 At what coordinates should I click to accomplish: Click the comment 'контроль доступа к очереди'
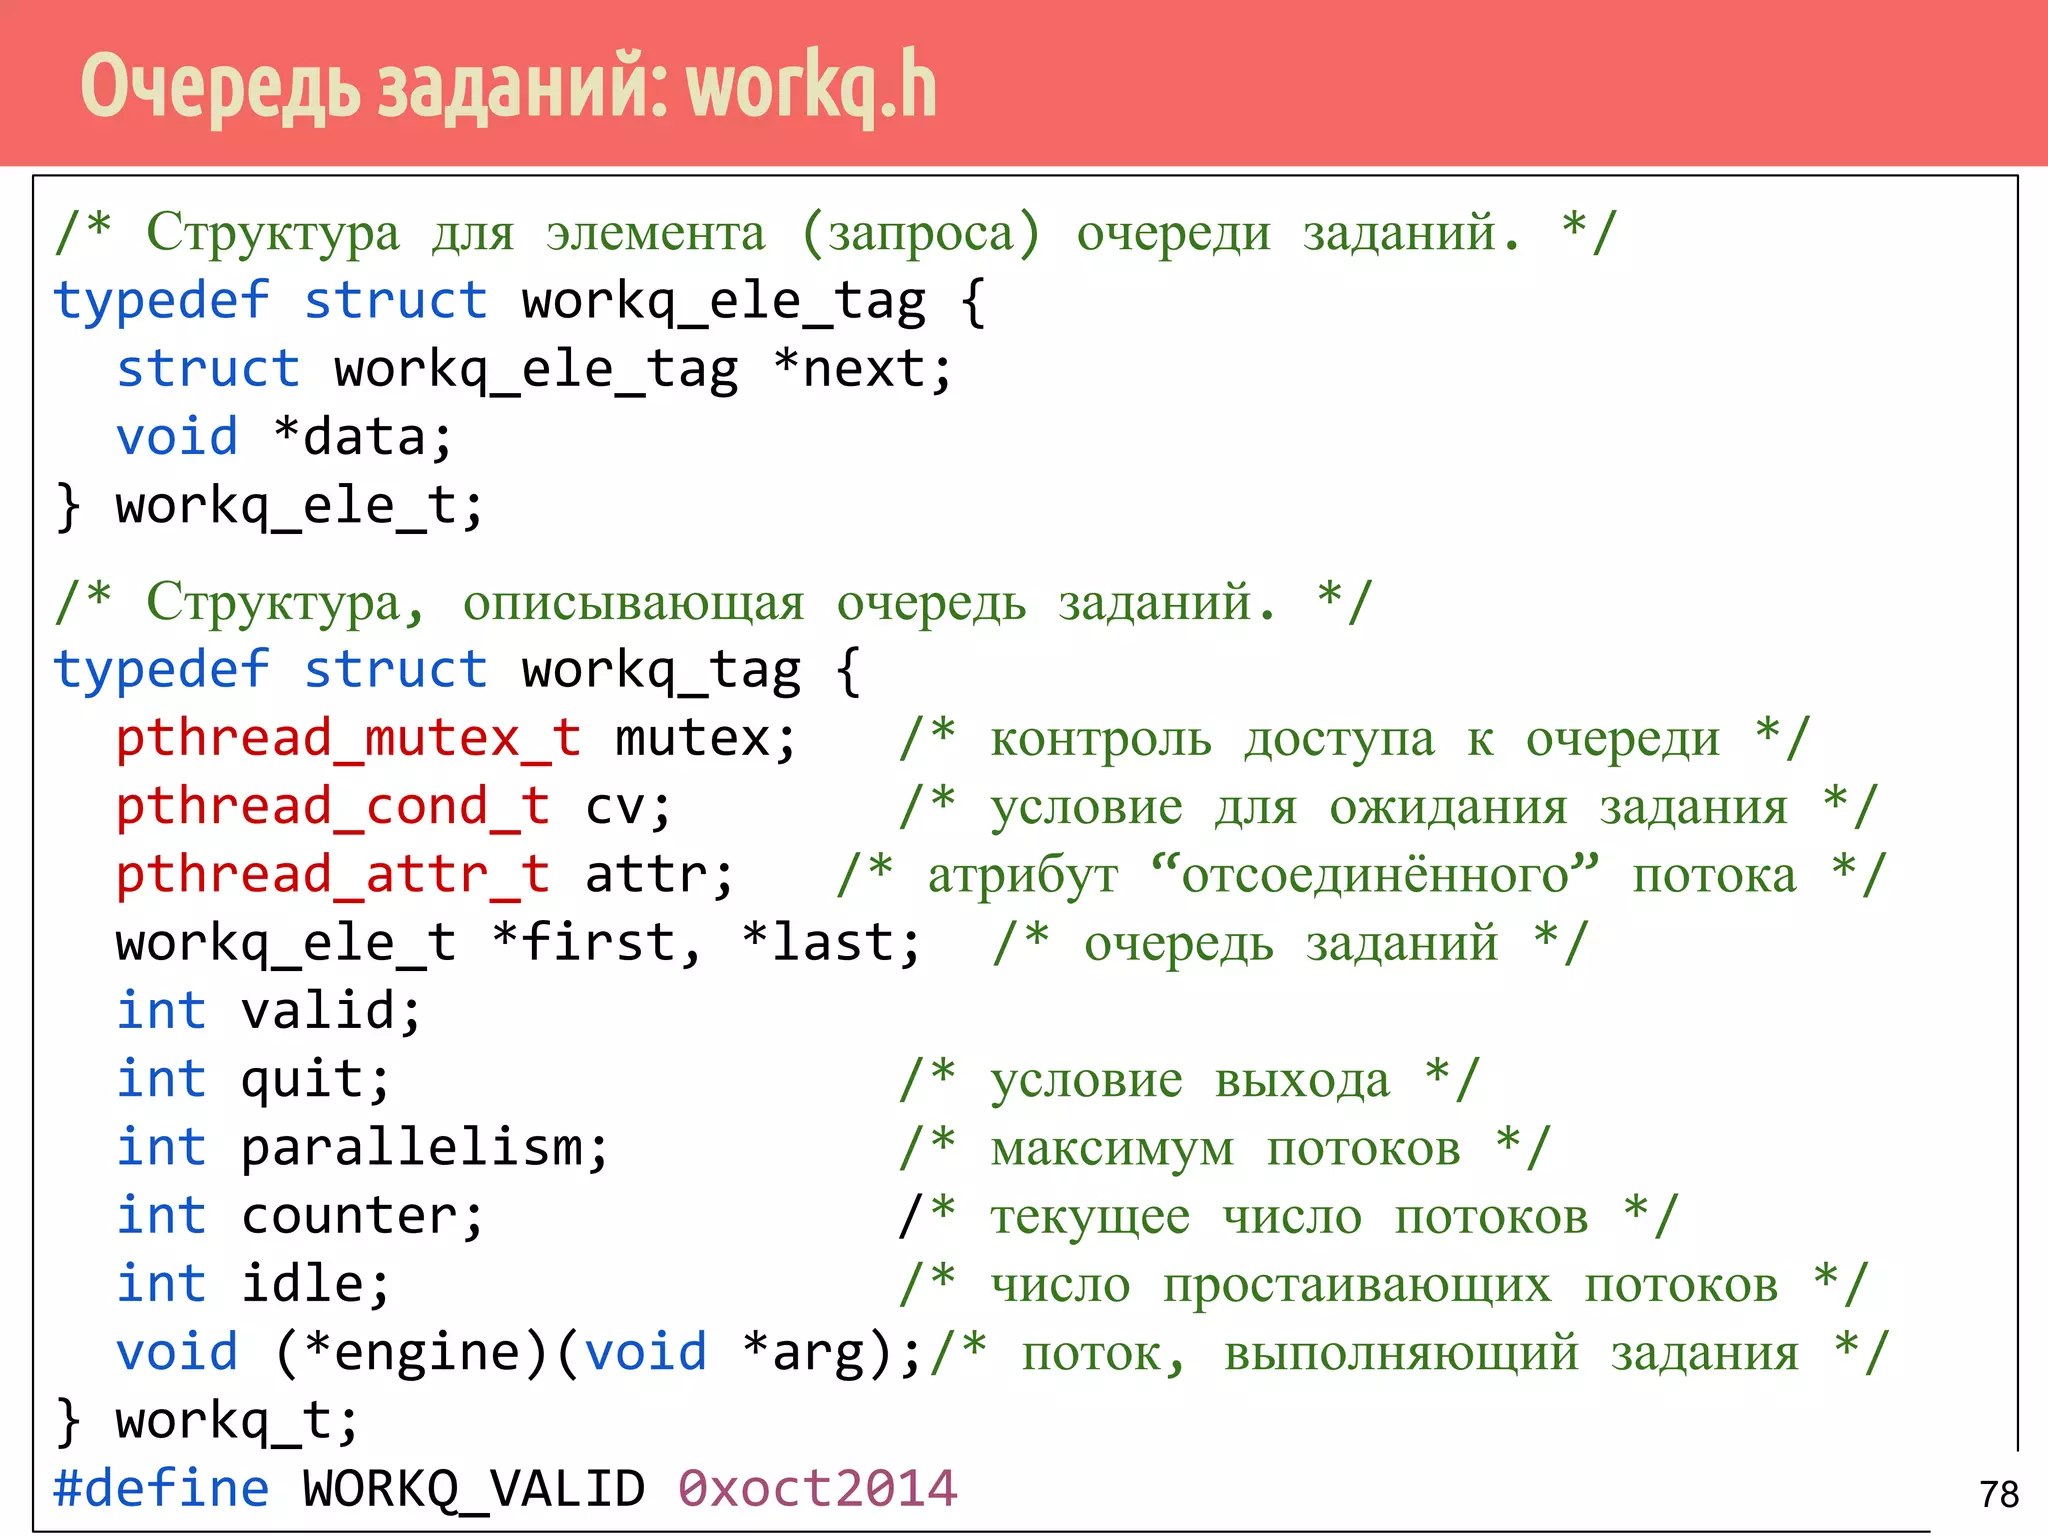(x=1355, y=740)
